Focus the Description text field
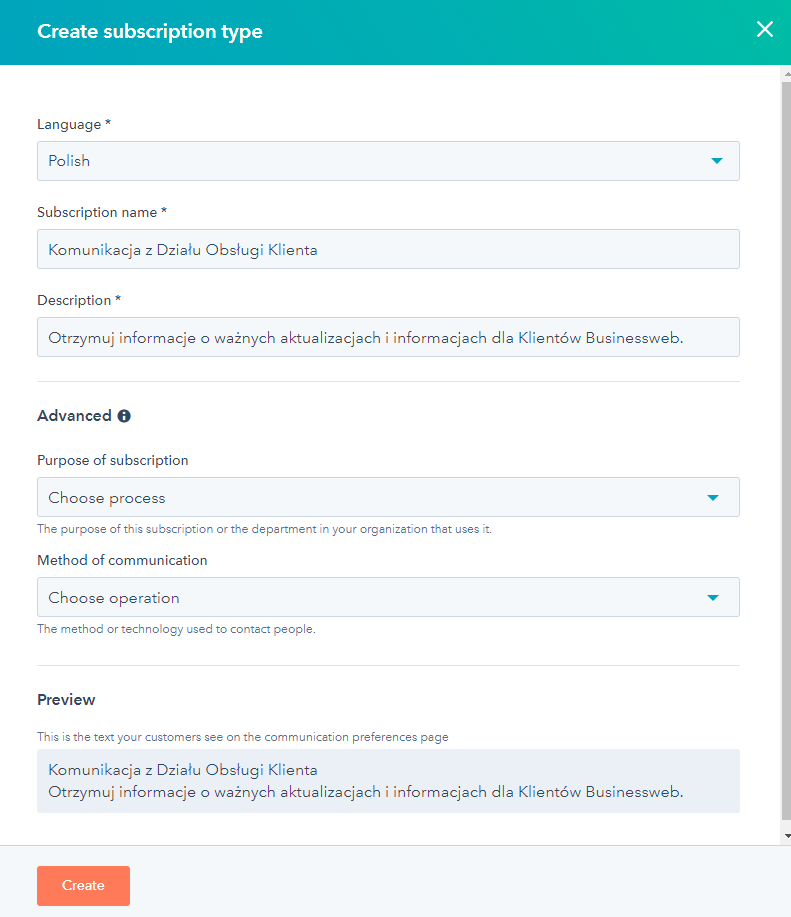Image resolution: width=791 pixels, height=917 pixels. tap(388, 337)
